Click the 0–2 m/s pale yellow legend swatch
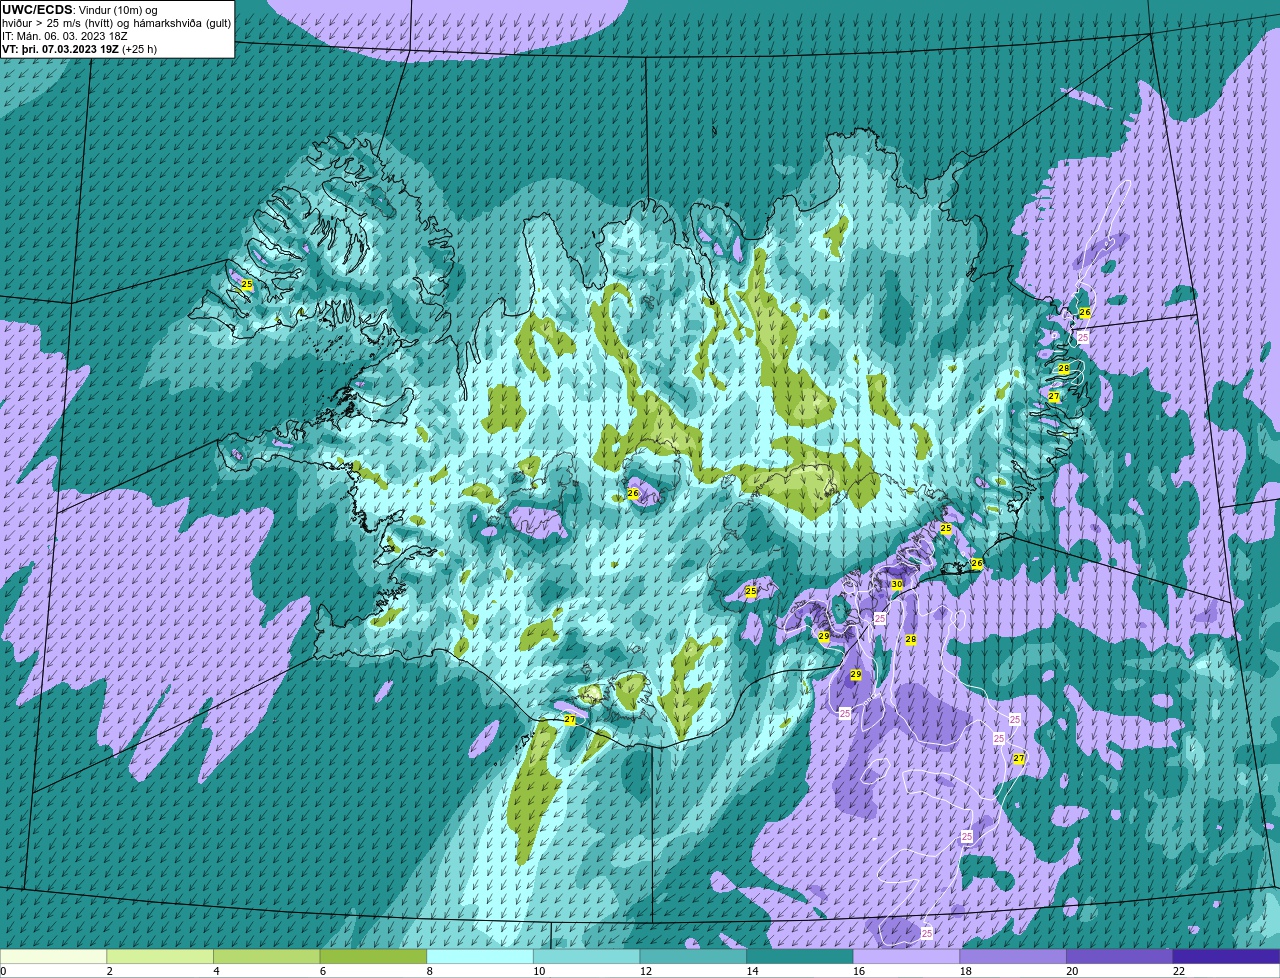 tap(53, 956)
